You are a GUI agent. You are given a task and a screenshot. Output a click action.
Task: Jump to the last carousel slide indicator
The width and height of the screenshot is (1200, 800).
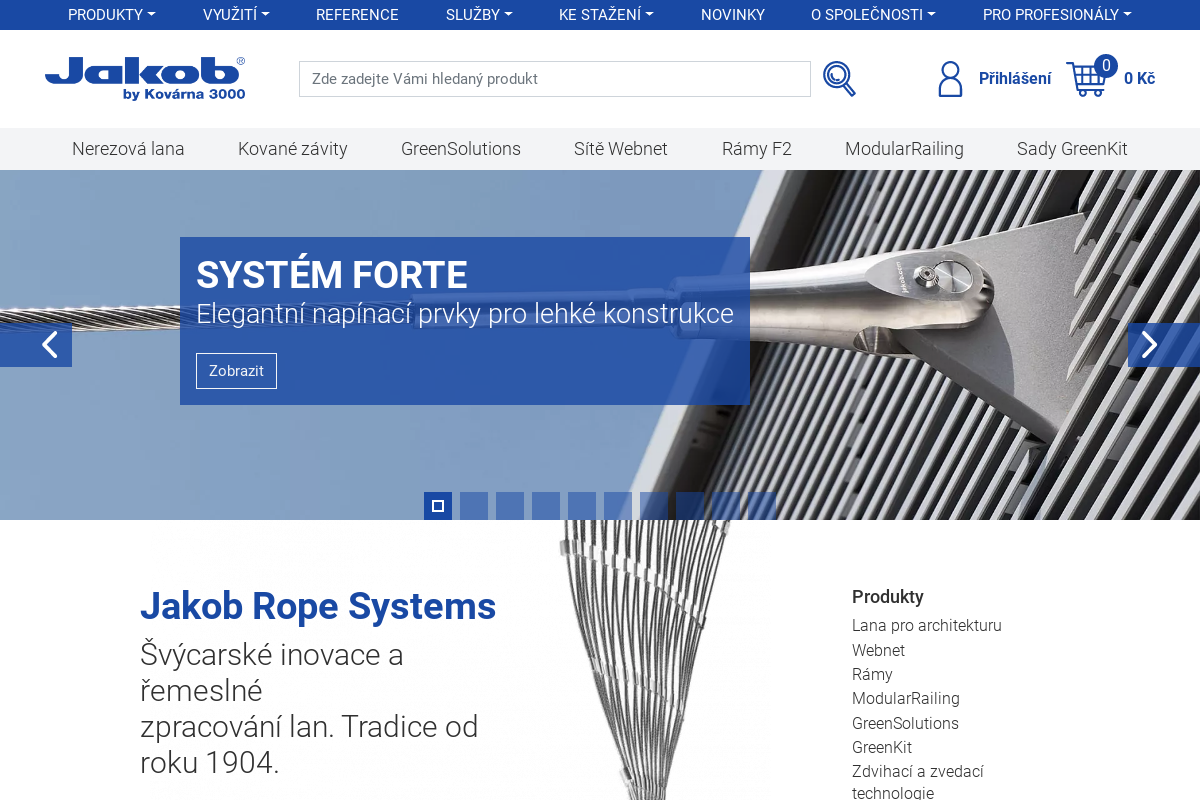pos(762,506)
